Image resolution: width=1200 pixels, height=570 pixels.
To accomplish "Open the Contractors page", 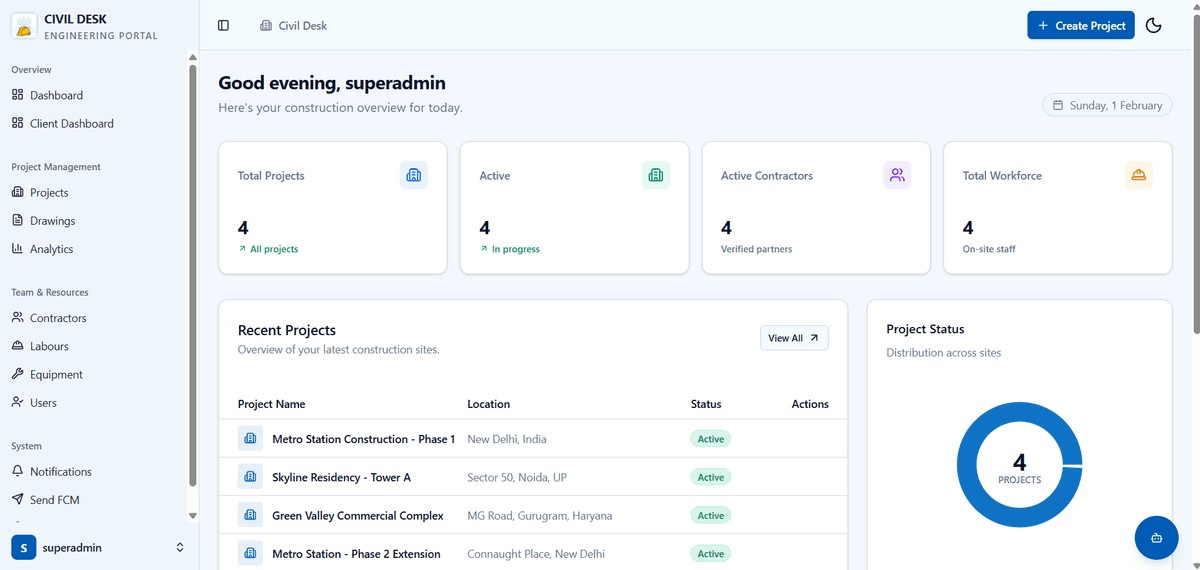I will [94, 317].
